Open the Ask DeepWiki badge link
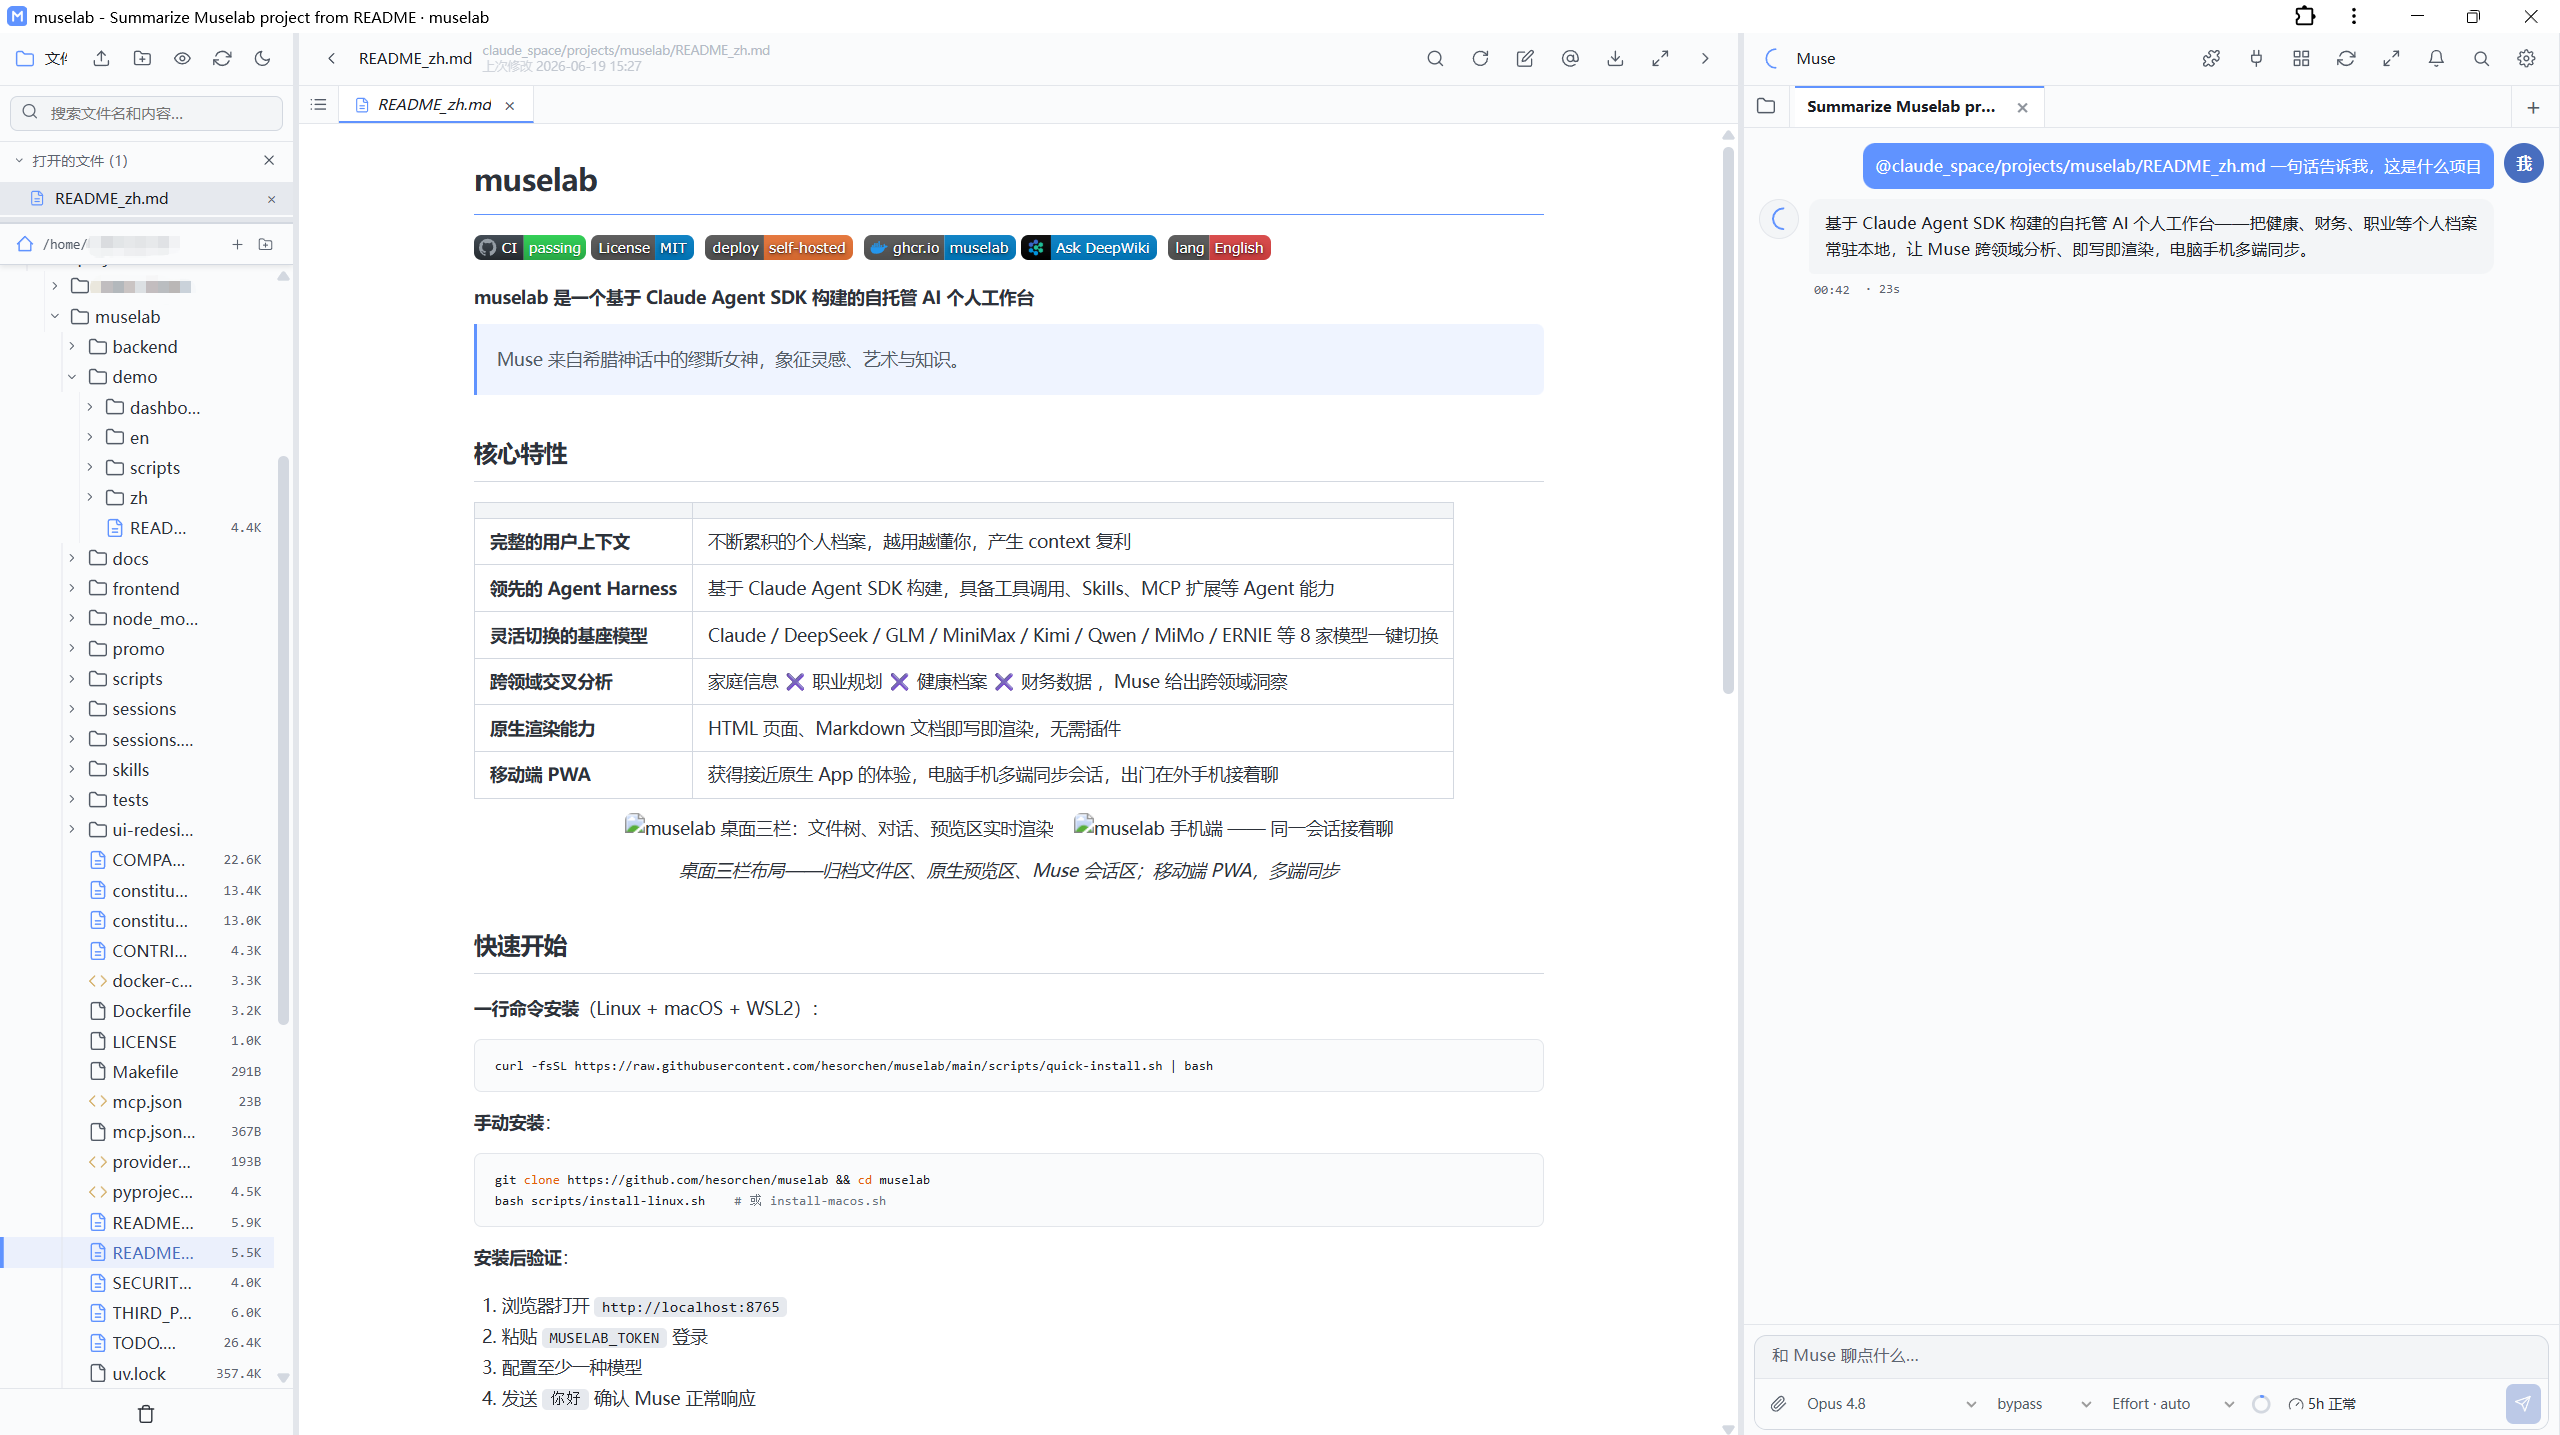 (x=1088, y=247)
